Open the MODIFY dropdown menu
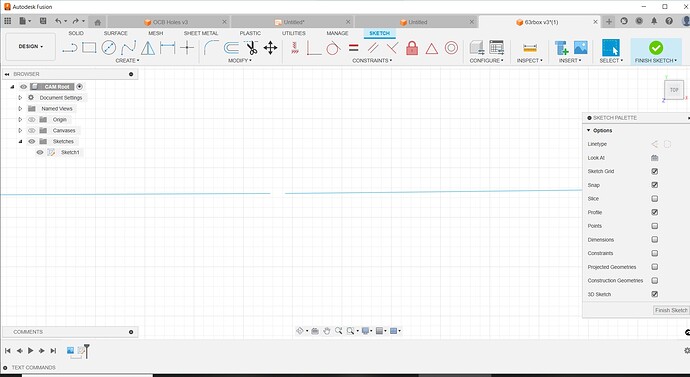Viewport: 690px width, 377px height. (x=240, y=61)
